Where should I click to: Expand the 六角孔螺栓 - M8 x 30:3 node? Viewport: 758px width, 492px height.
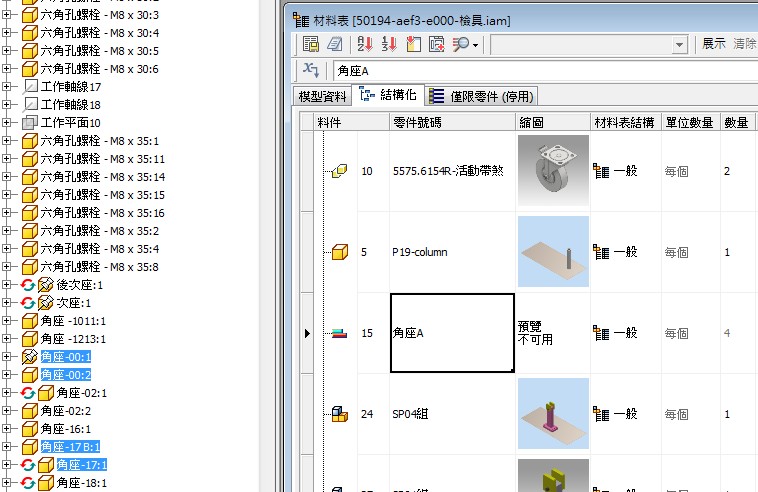tap(6, 15)
